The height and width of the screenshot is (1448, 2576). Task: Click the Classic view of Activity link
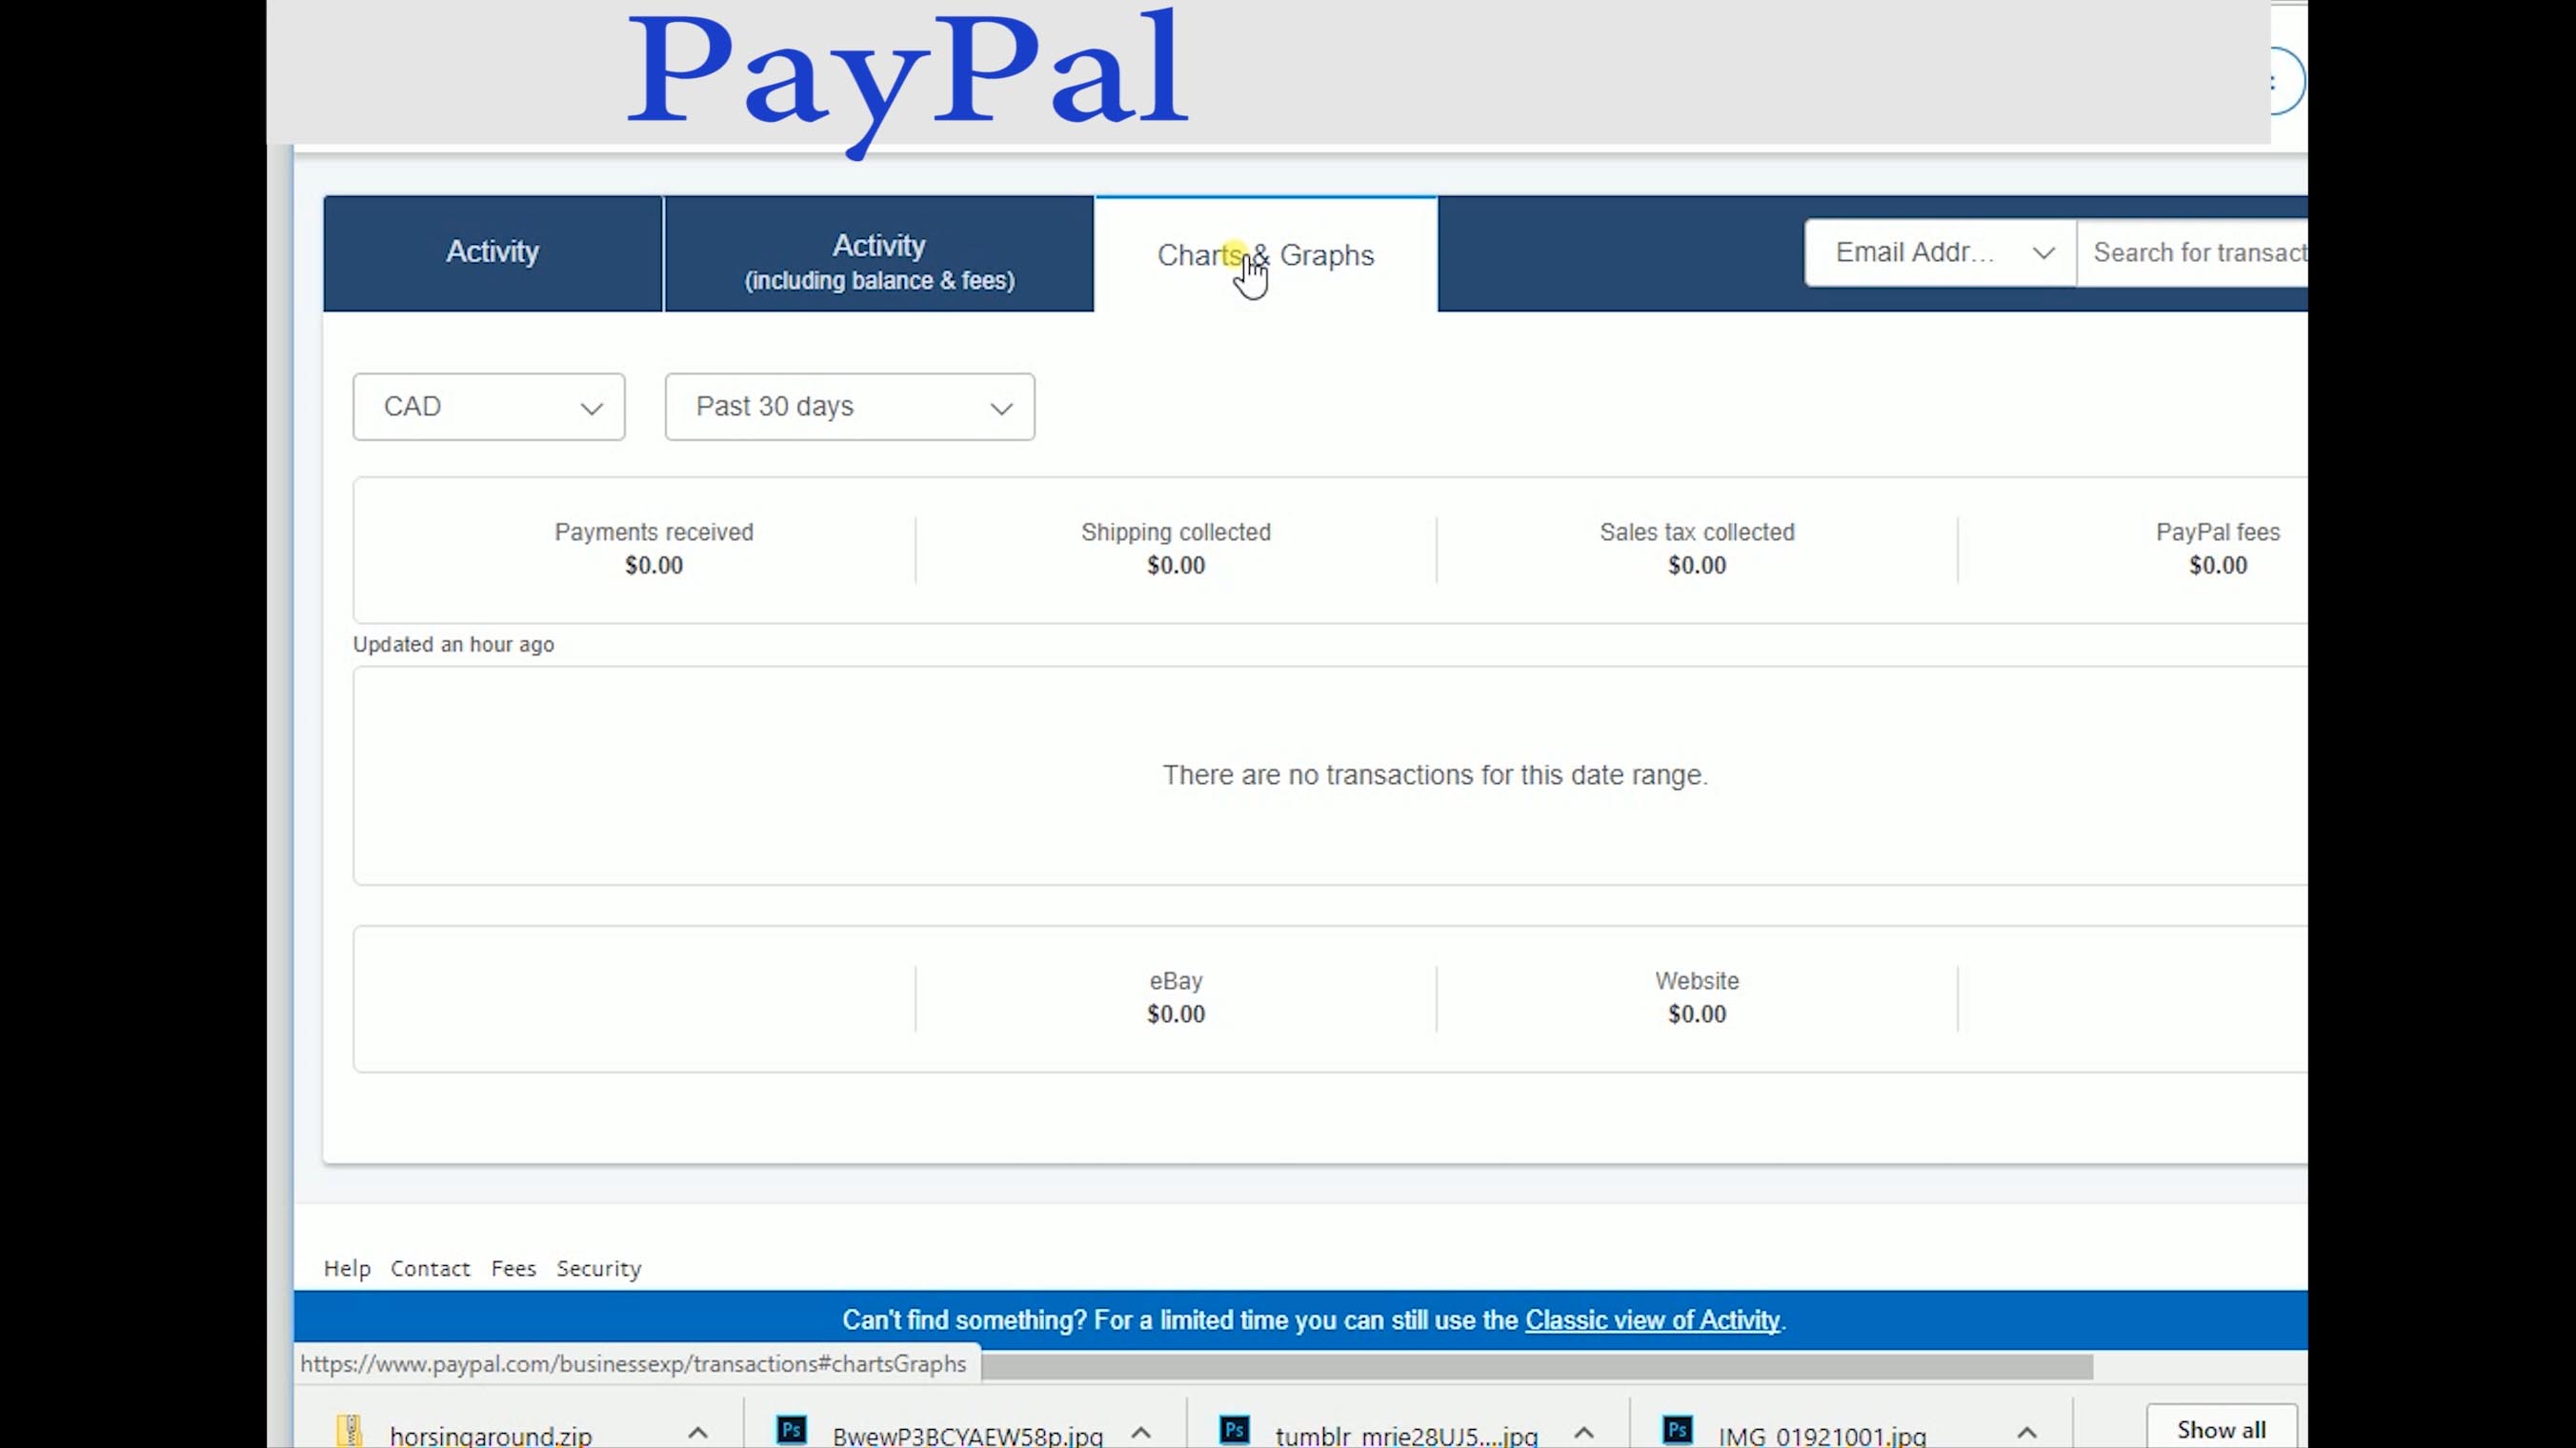1652,1320
